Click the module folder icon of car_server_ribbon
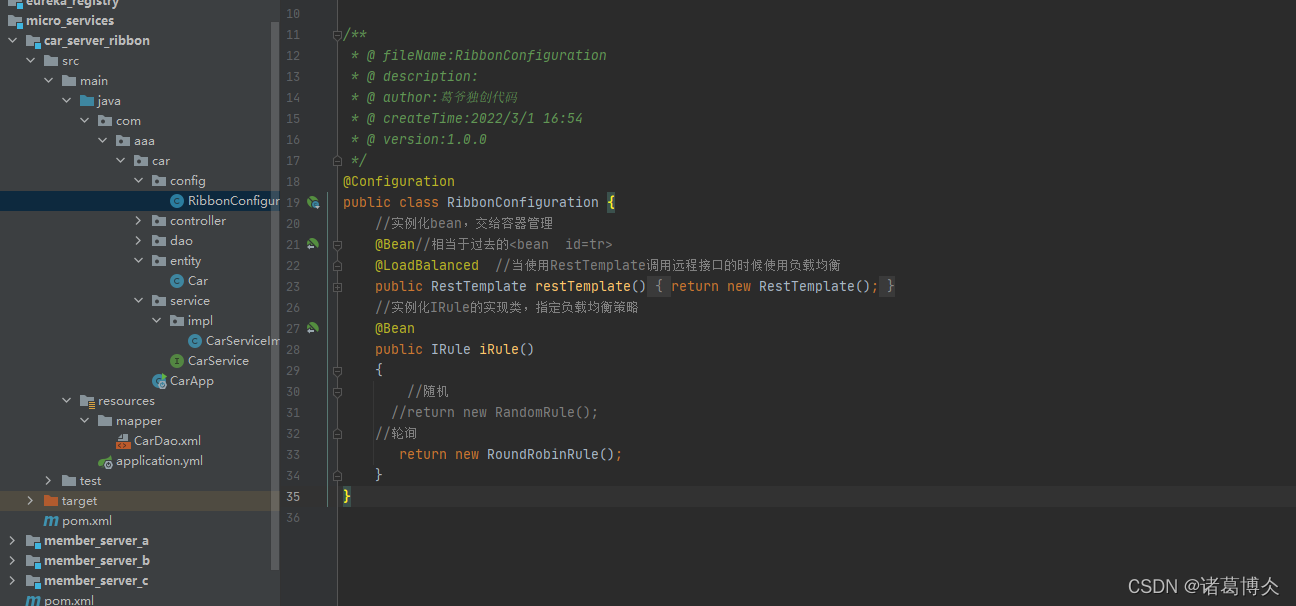The height and width of the screenshot is (606, 1296). [x=33, y=41]
